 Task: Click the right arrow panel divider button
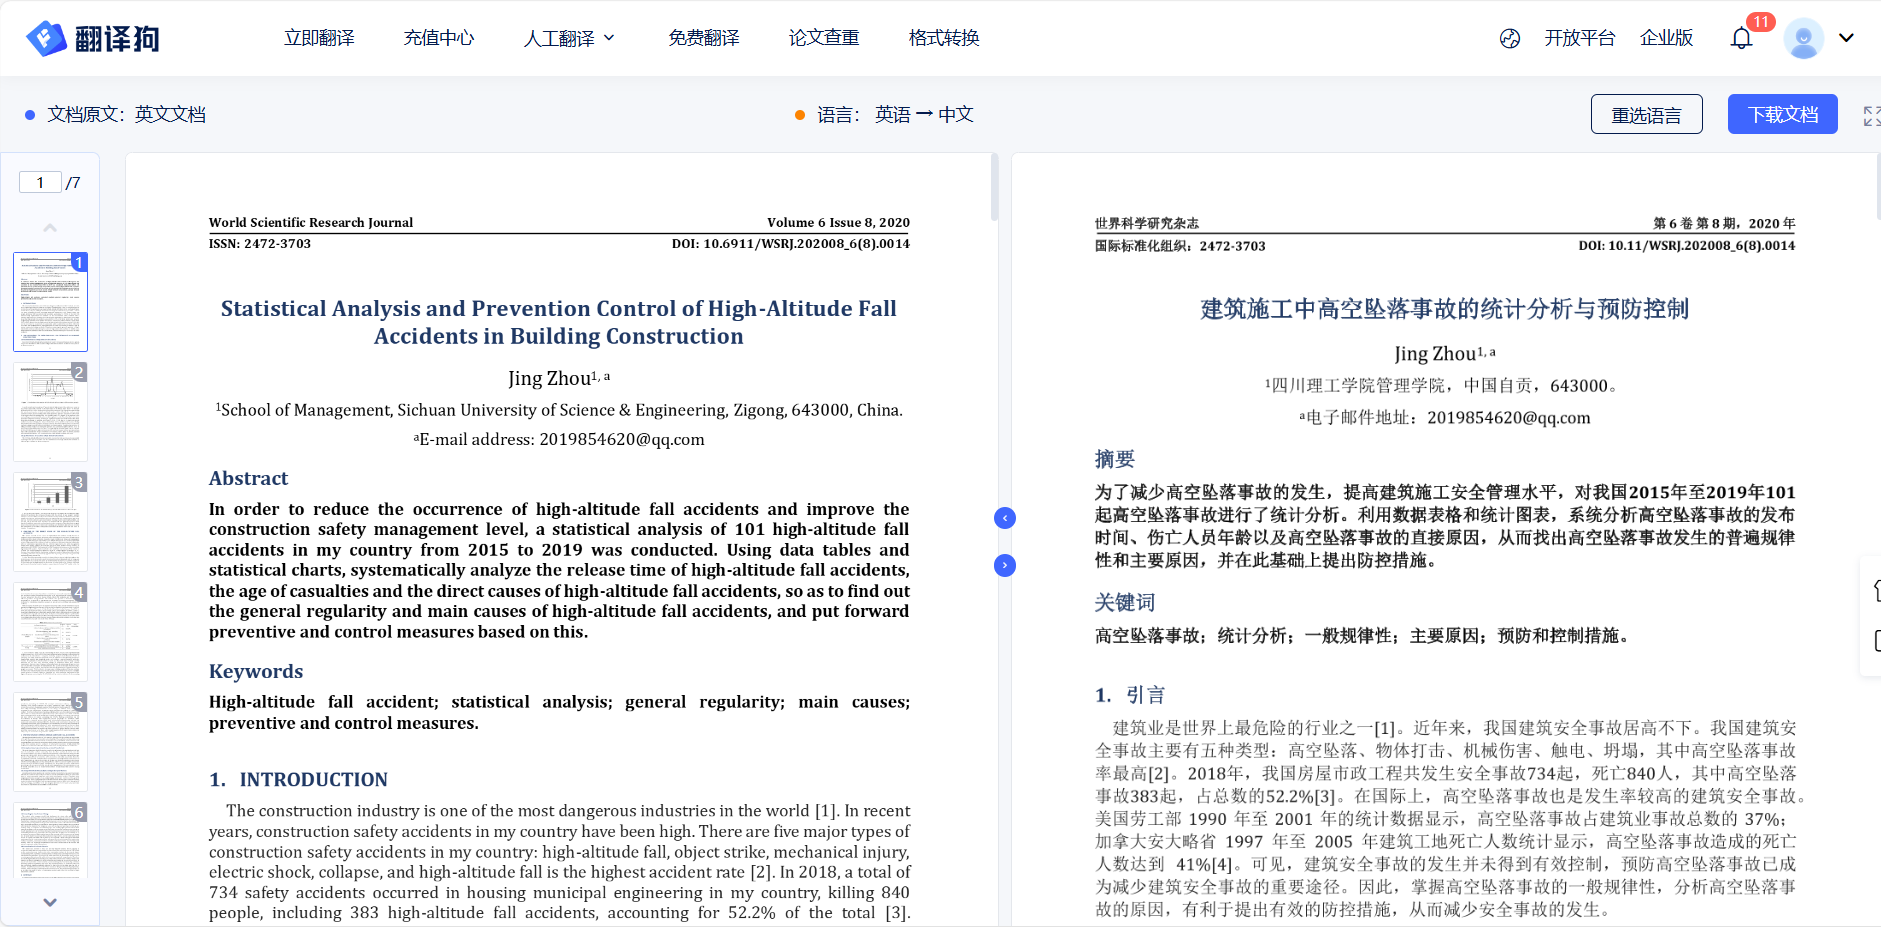1005,566
